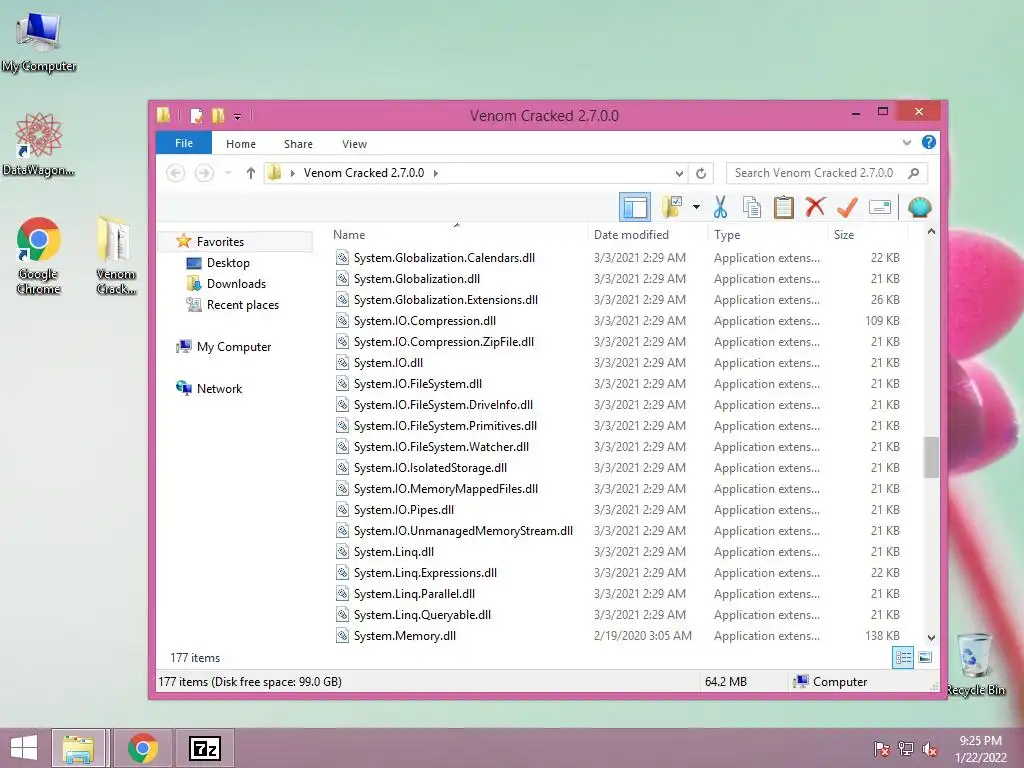Screen dimensions: 1024x768
Task: Sort by the Size column header
Action: [844, 234]
